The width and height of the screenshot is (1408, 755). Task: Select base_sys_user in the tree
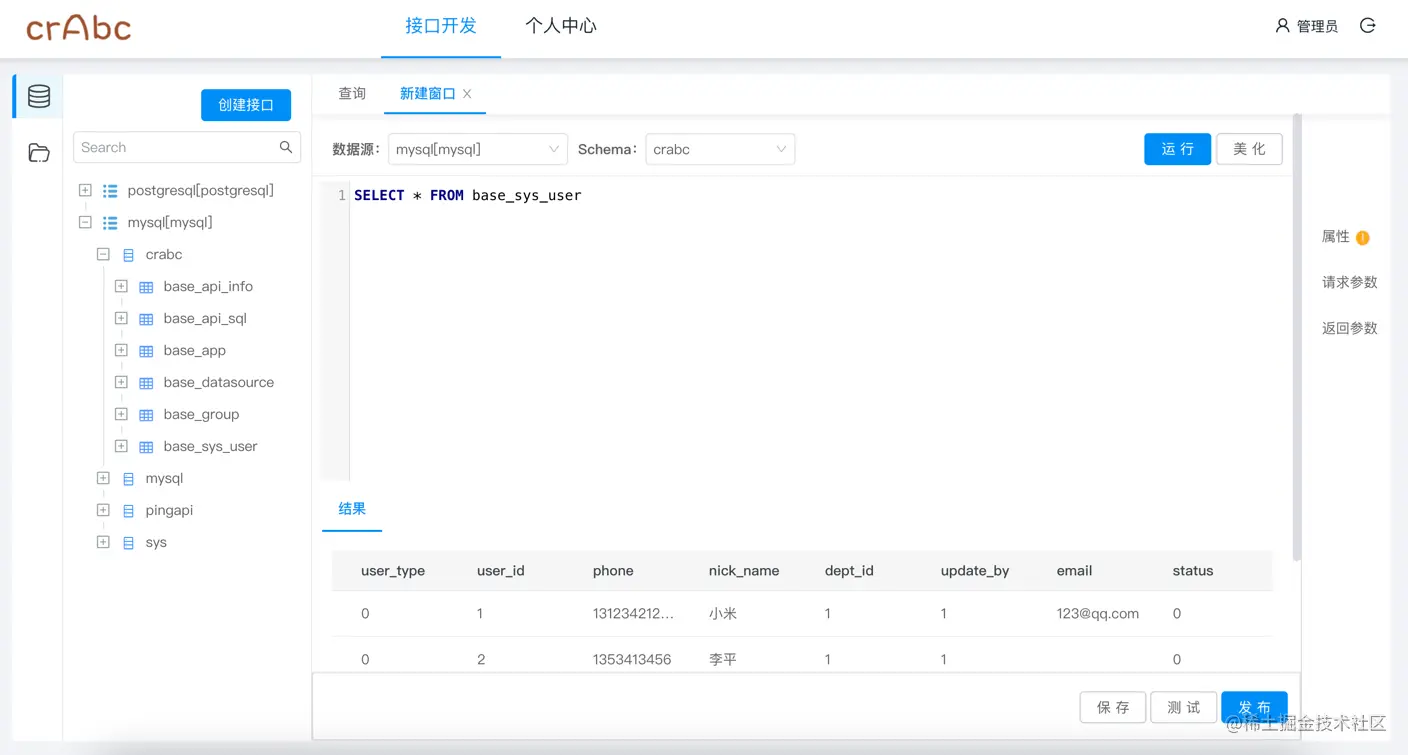tap(210, 447)
